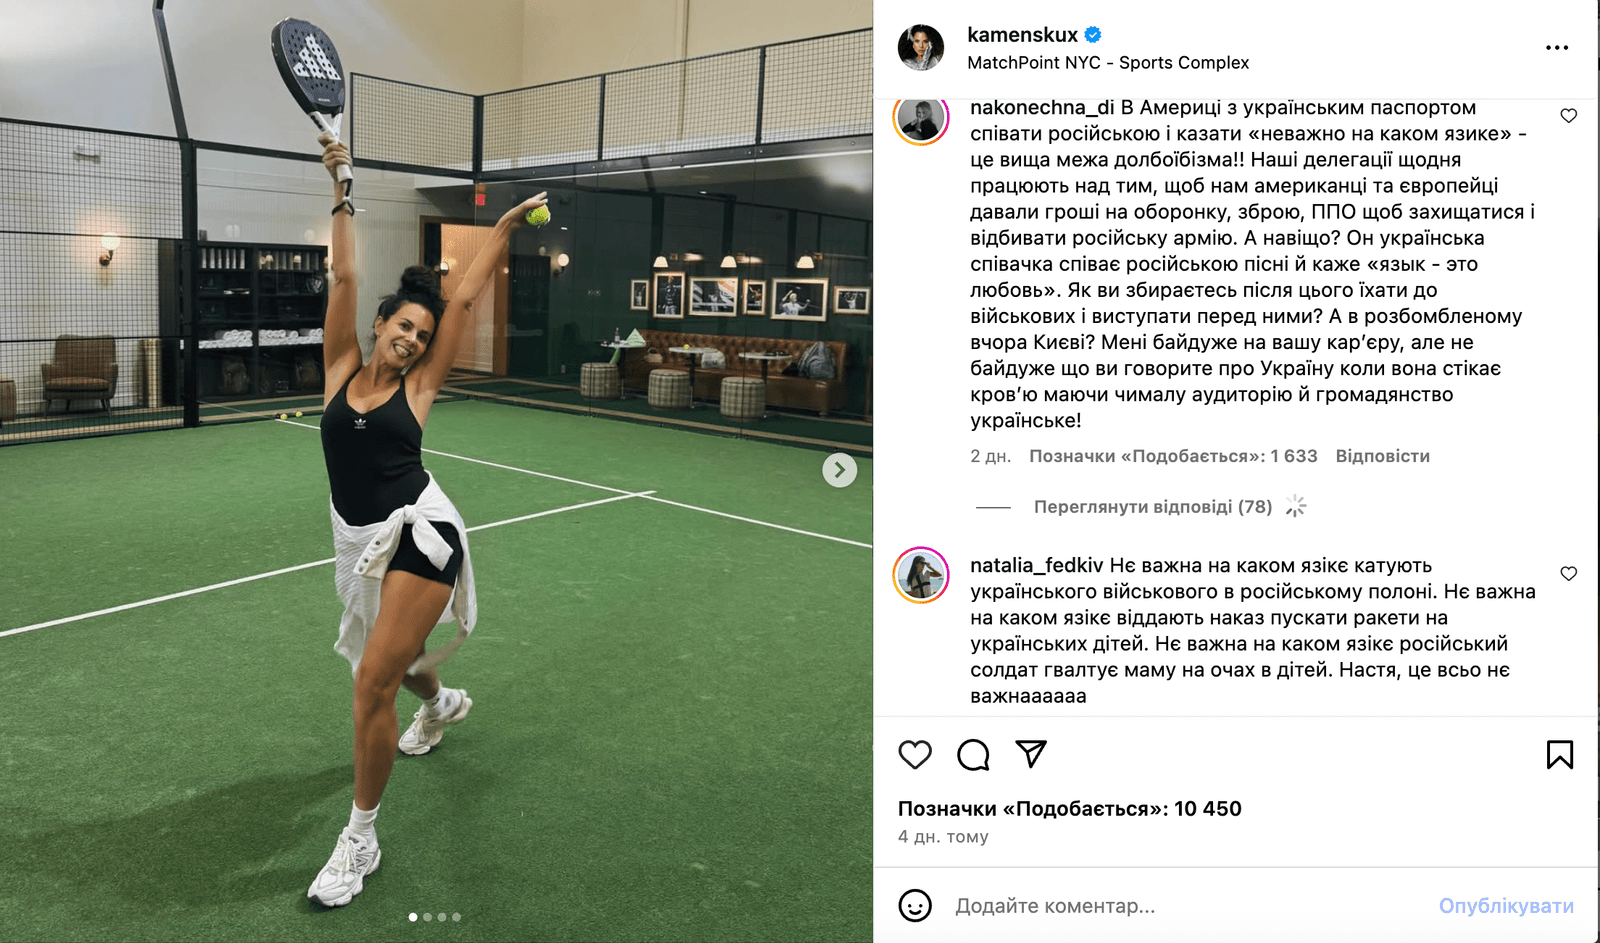View likes on nakonechna_di's comment: 1 633

coord(1174,456)
